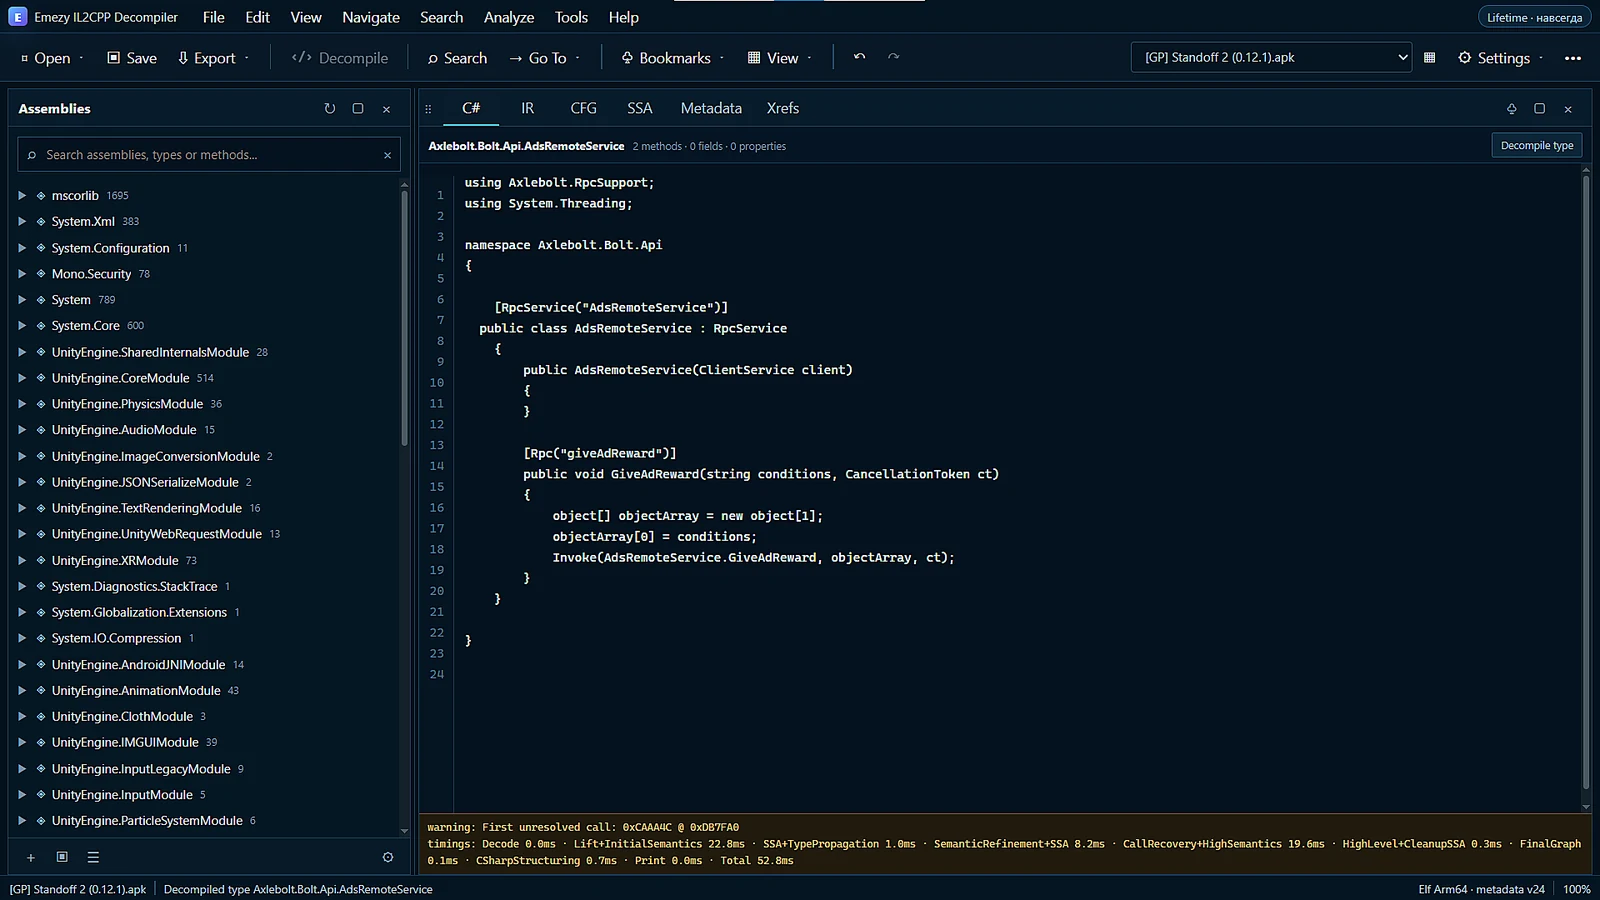Viewport: 1600px width, 900px height.
Task: Expand UnityEngine.AnimationModule tree node
Action: [x=22, y=690]
